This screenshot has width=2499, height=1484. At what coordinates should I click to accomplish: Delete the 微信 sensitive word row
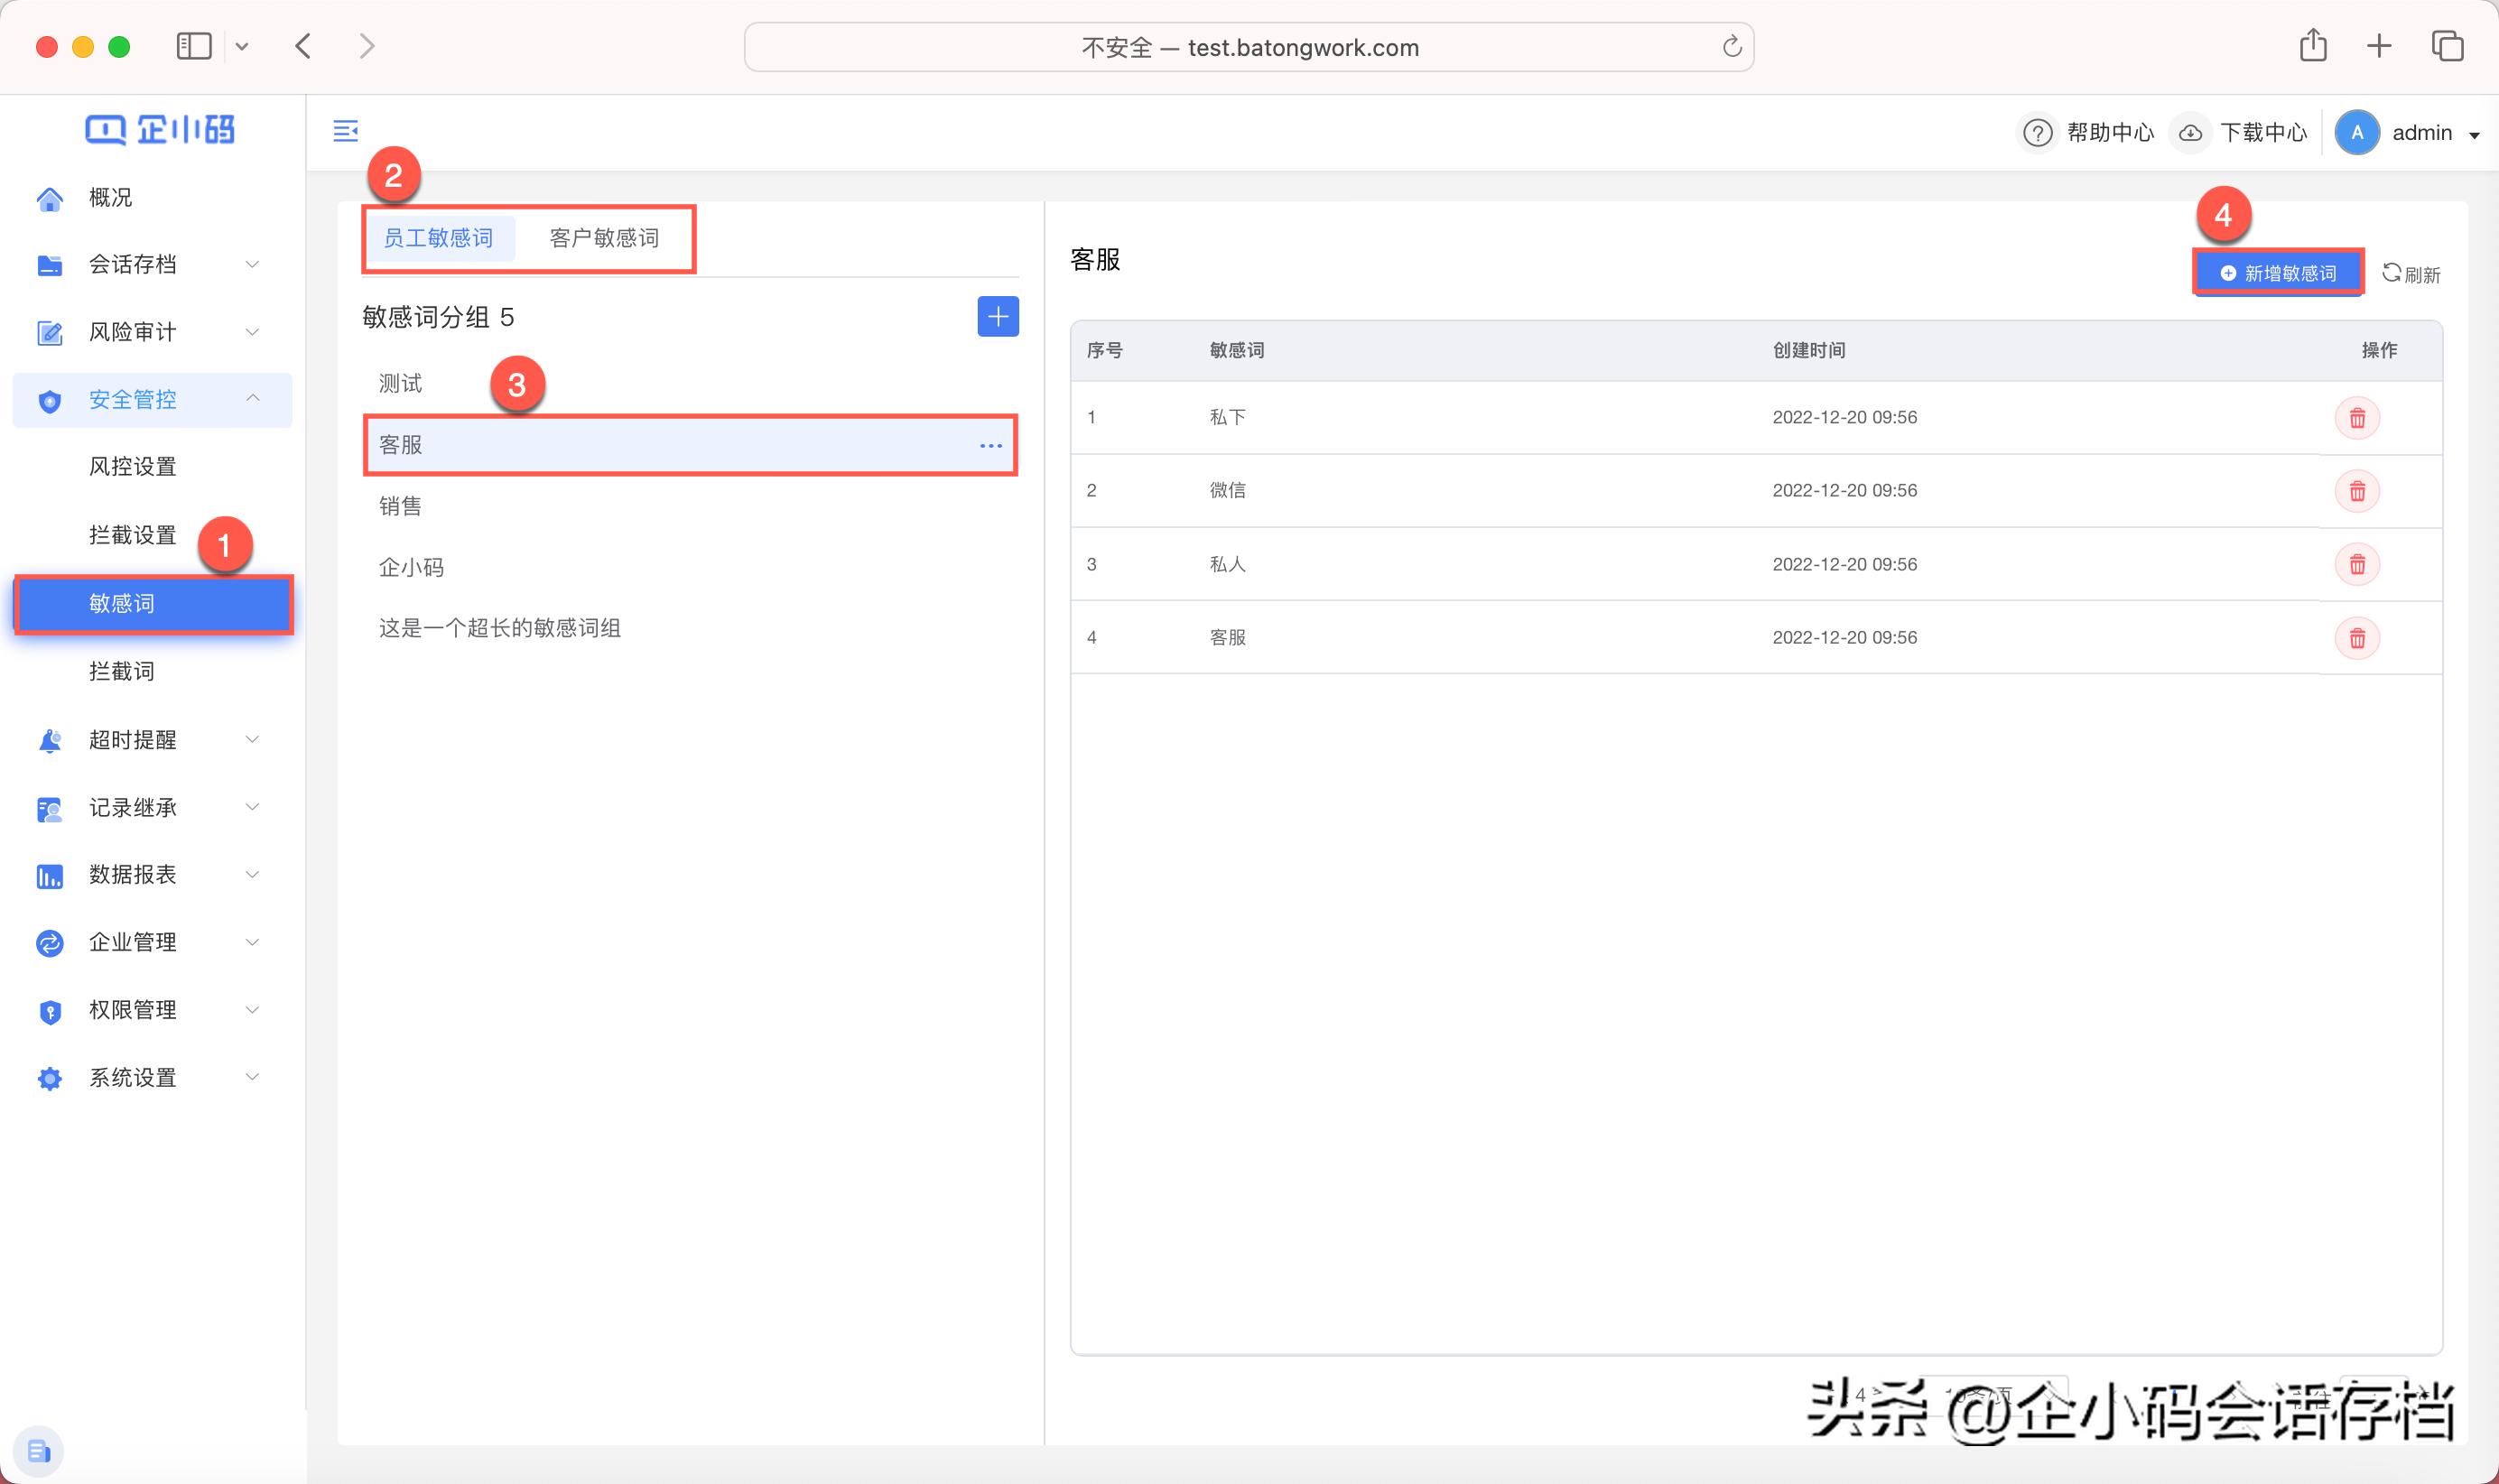(2357, 491)
